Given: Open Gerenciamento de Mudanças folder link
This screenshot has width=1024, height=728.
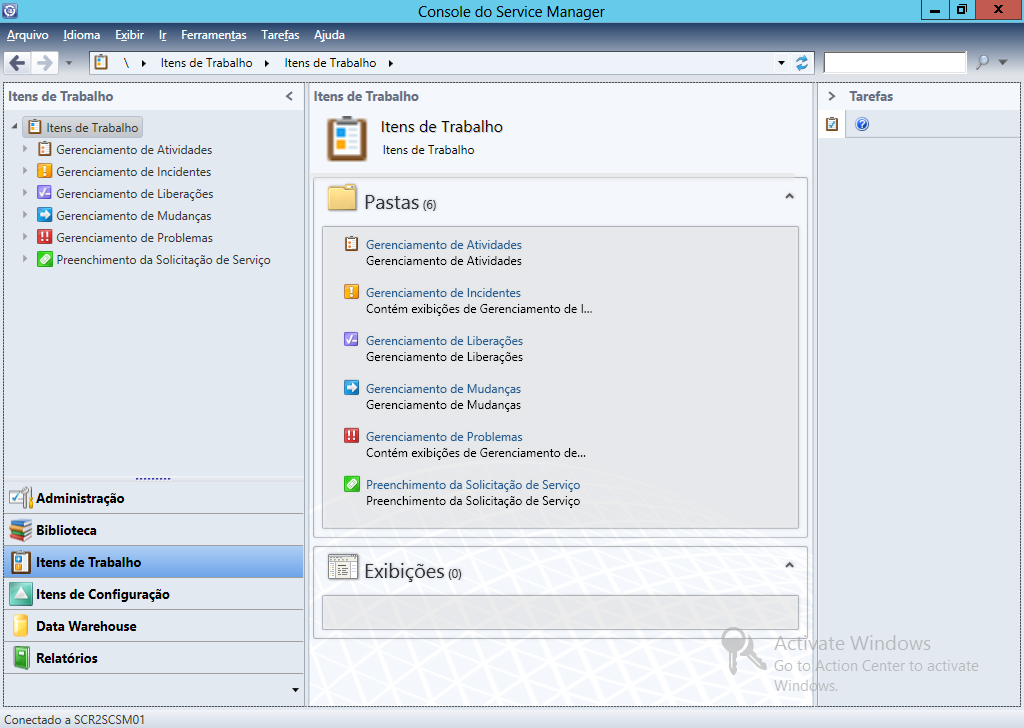Looking at the screenshot, I should point(443,389).
